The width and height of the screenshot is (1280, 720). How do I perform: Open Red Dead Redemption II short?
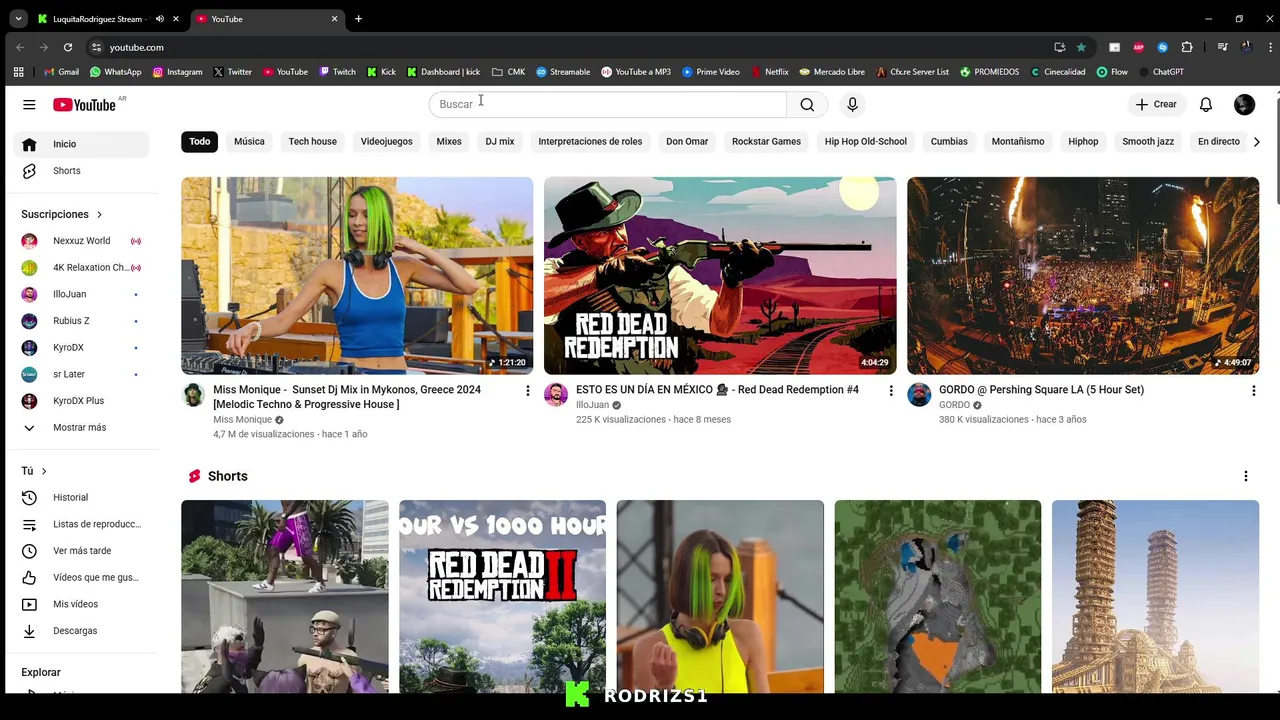(x=503, y=596)
